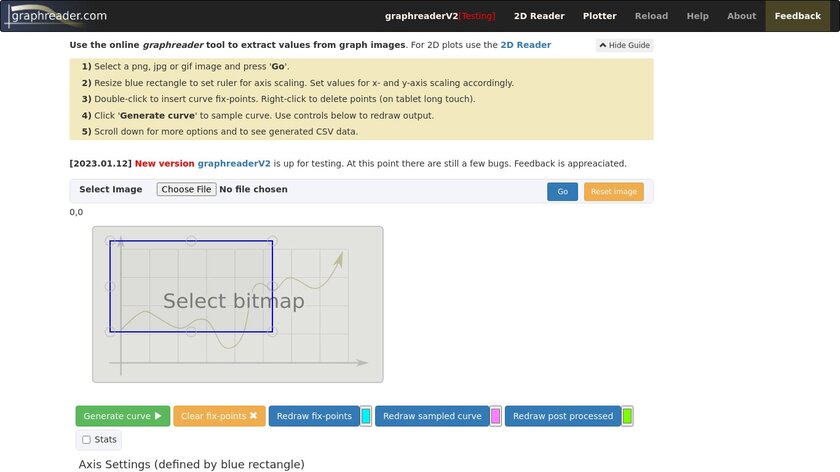
Task: Click the Reset image button
Action: [x=614, y=191]
